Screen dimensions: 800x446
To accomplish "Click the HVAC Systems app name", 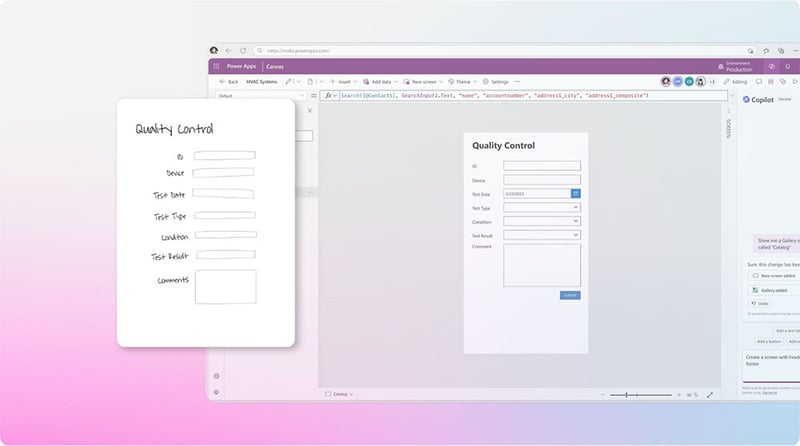I will click(x=262, y=82).
